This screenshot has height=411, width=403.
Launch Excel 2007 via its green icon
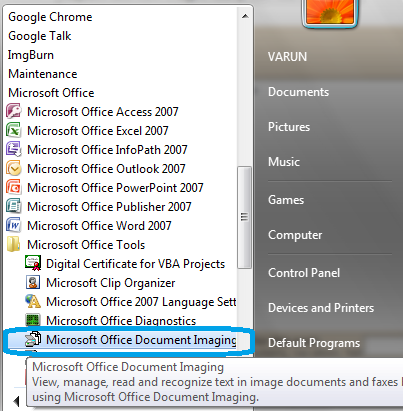[13, 130]
